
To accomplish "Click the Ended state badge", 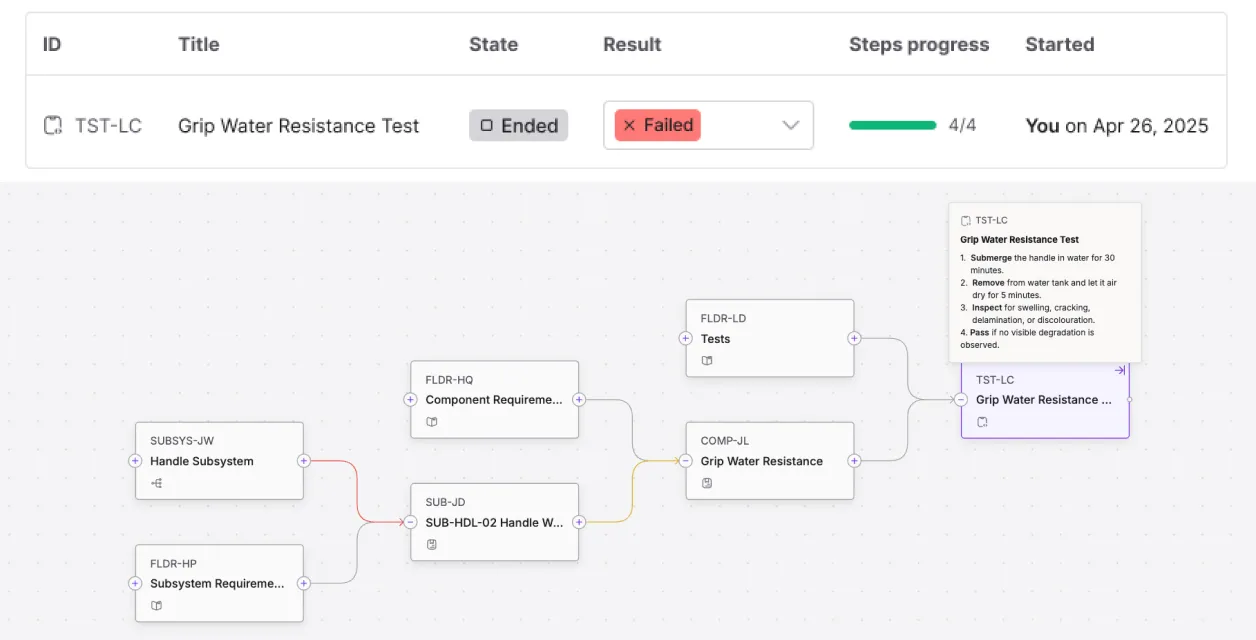I will (518, 125).
